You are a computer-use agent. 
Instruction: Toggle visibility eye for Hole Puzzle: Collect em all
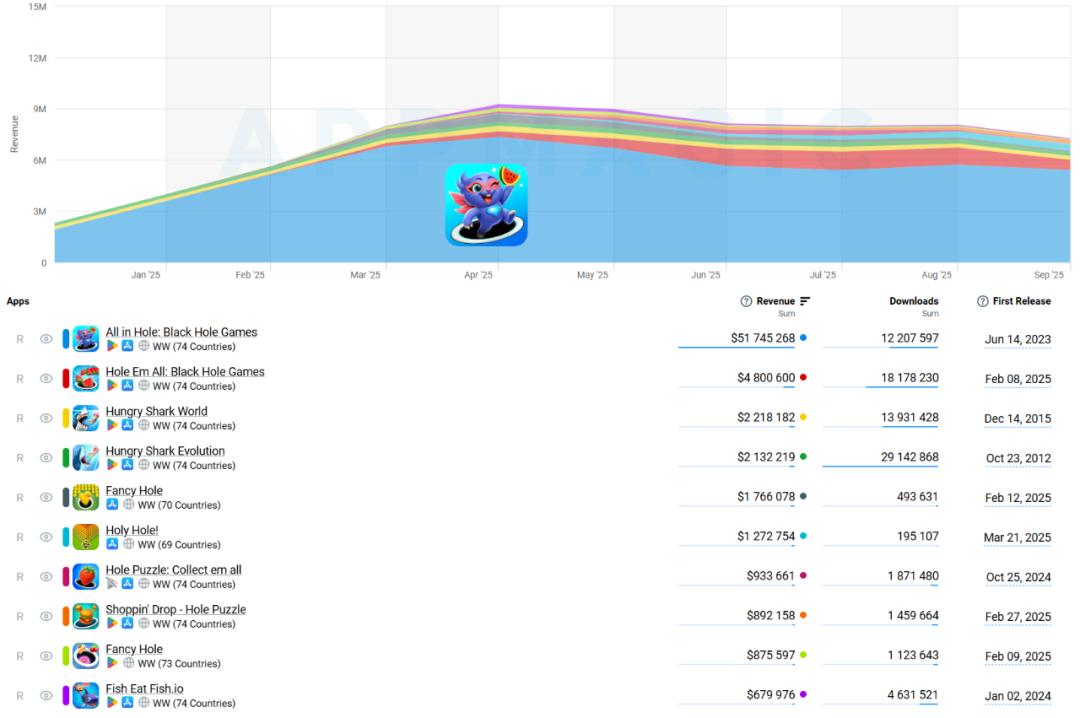pos(46,577)
